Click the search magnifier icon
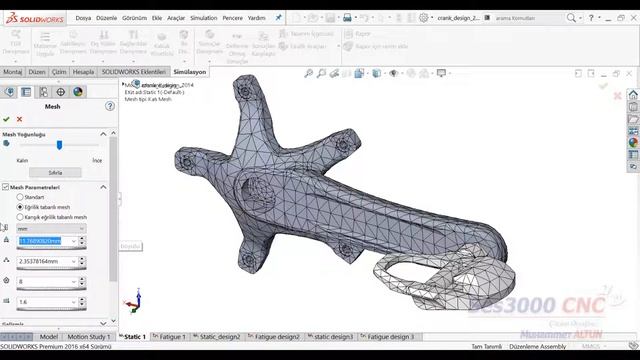 point(571,18)
